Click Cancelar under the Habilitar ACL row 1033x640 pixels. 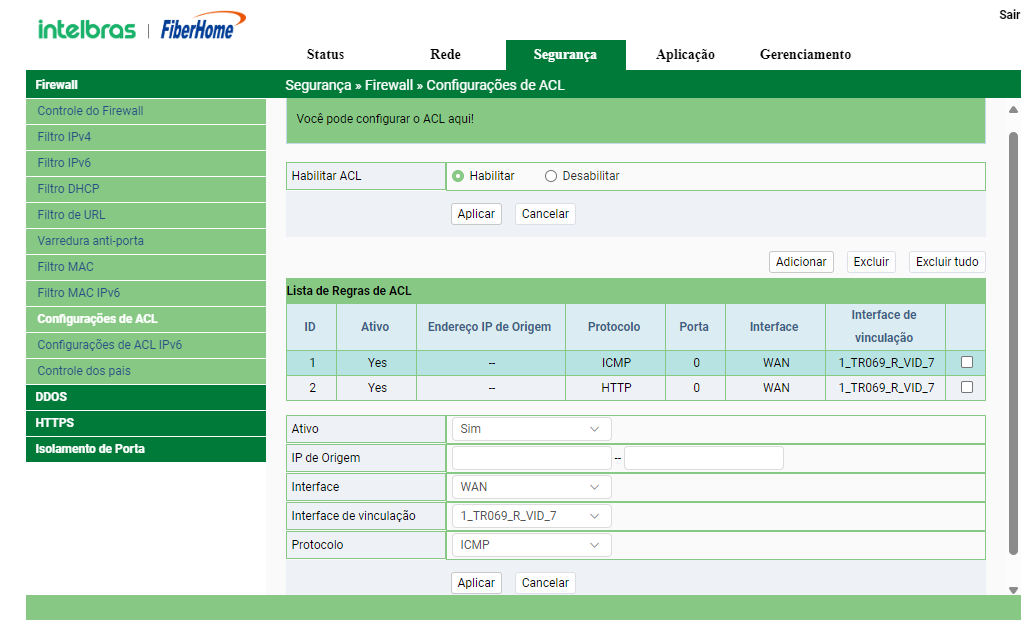point(545,214)
